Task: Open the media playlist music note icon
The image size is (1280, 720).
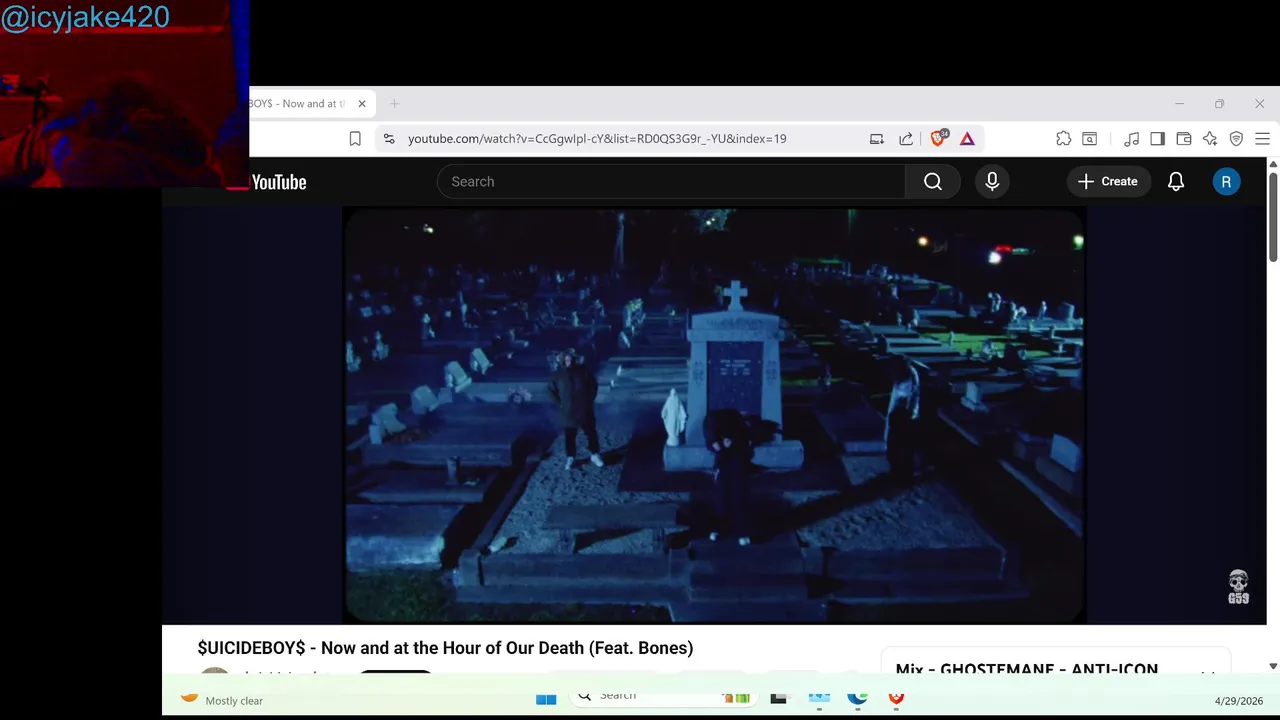Action: pos(1131,139)
